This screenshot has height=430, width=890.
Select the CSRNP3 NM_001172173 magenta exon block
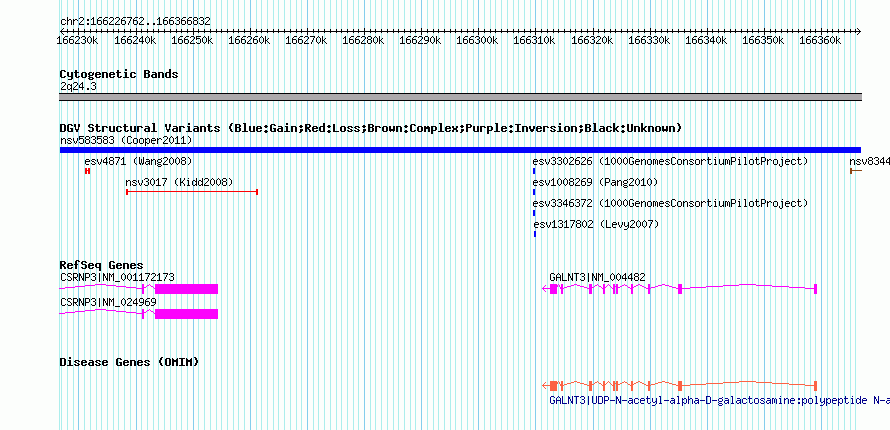pyautogui.click(x=187, y=289)
